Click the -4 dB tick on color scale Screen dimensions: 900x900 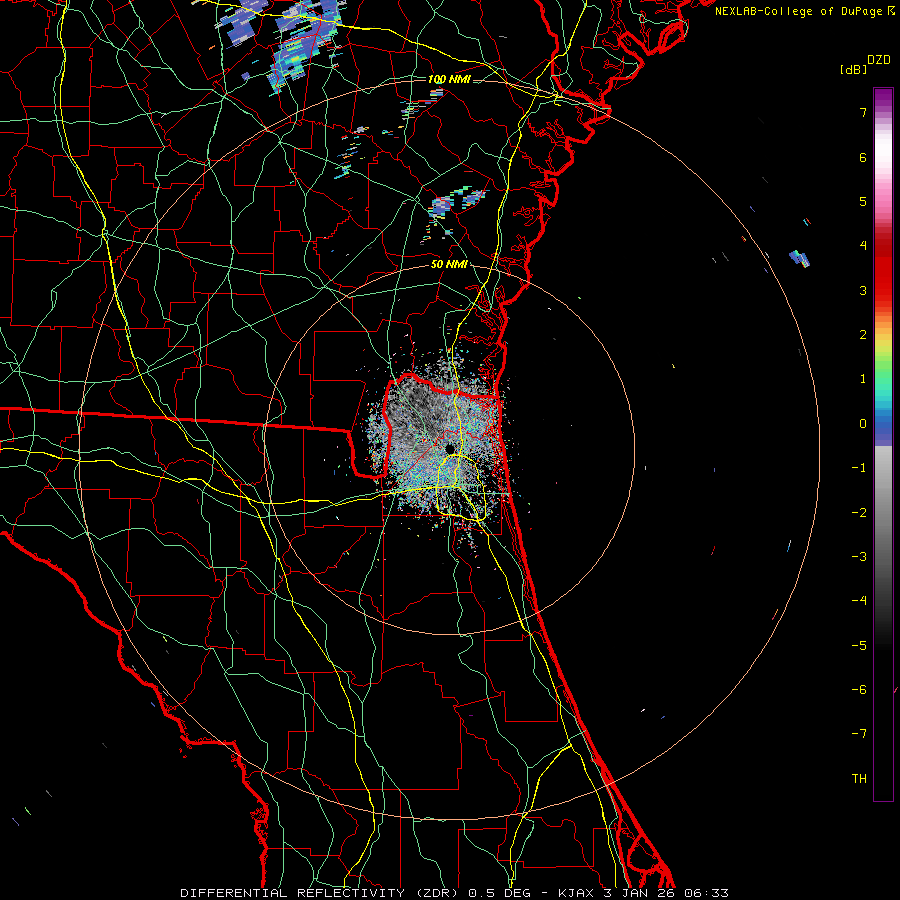point(859,600)
